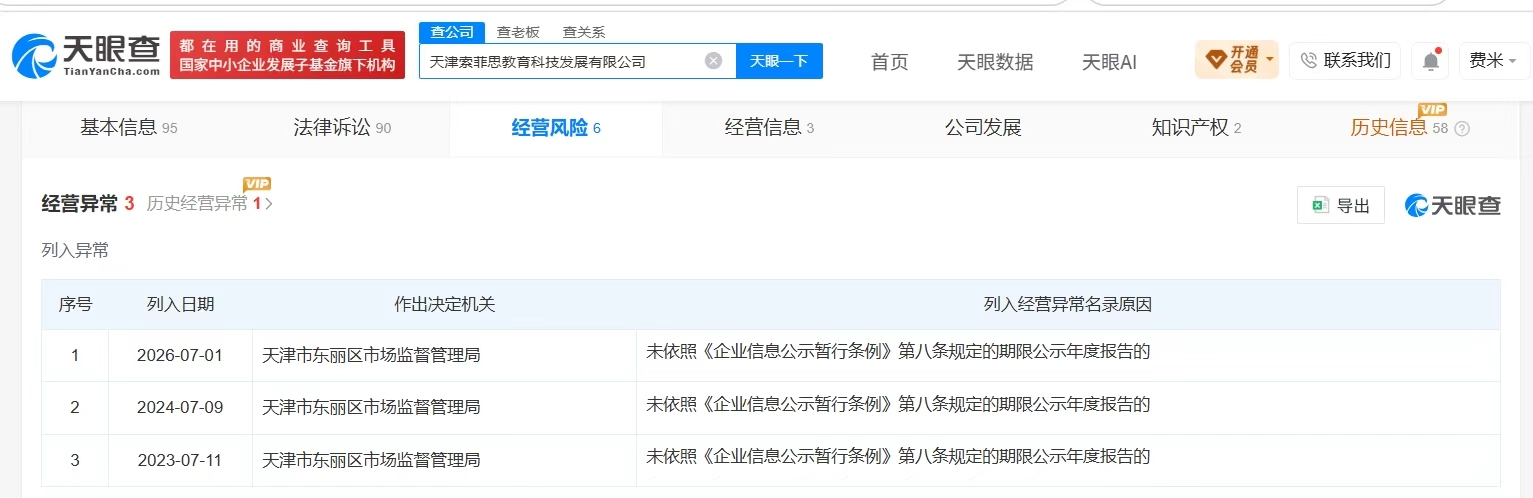This screenshot has height=498, width=1533.
Task: Open 天眼数据 in the top navigation
Action: [995, 62]
